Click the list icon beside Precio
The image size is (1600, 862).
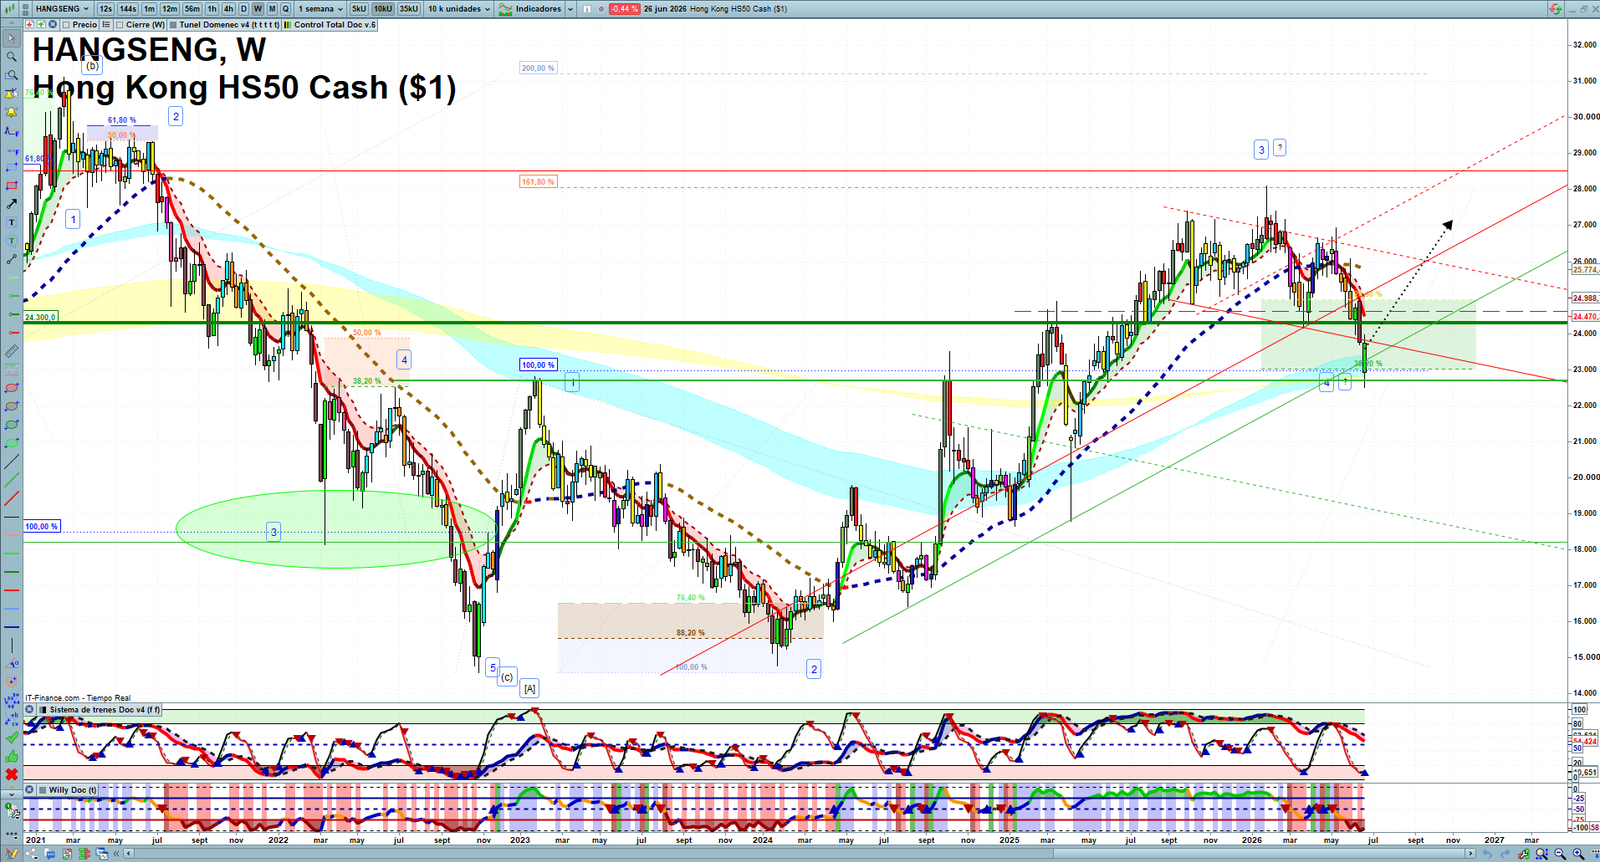(106, 24)
